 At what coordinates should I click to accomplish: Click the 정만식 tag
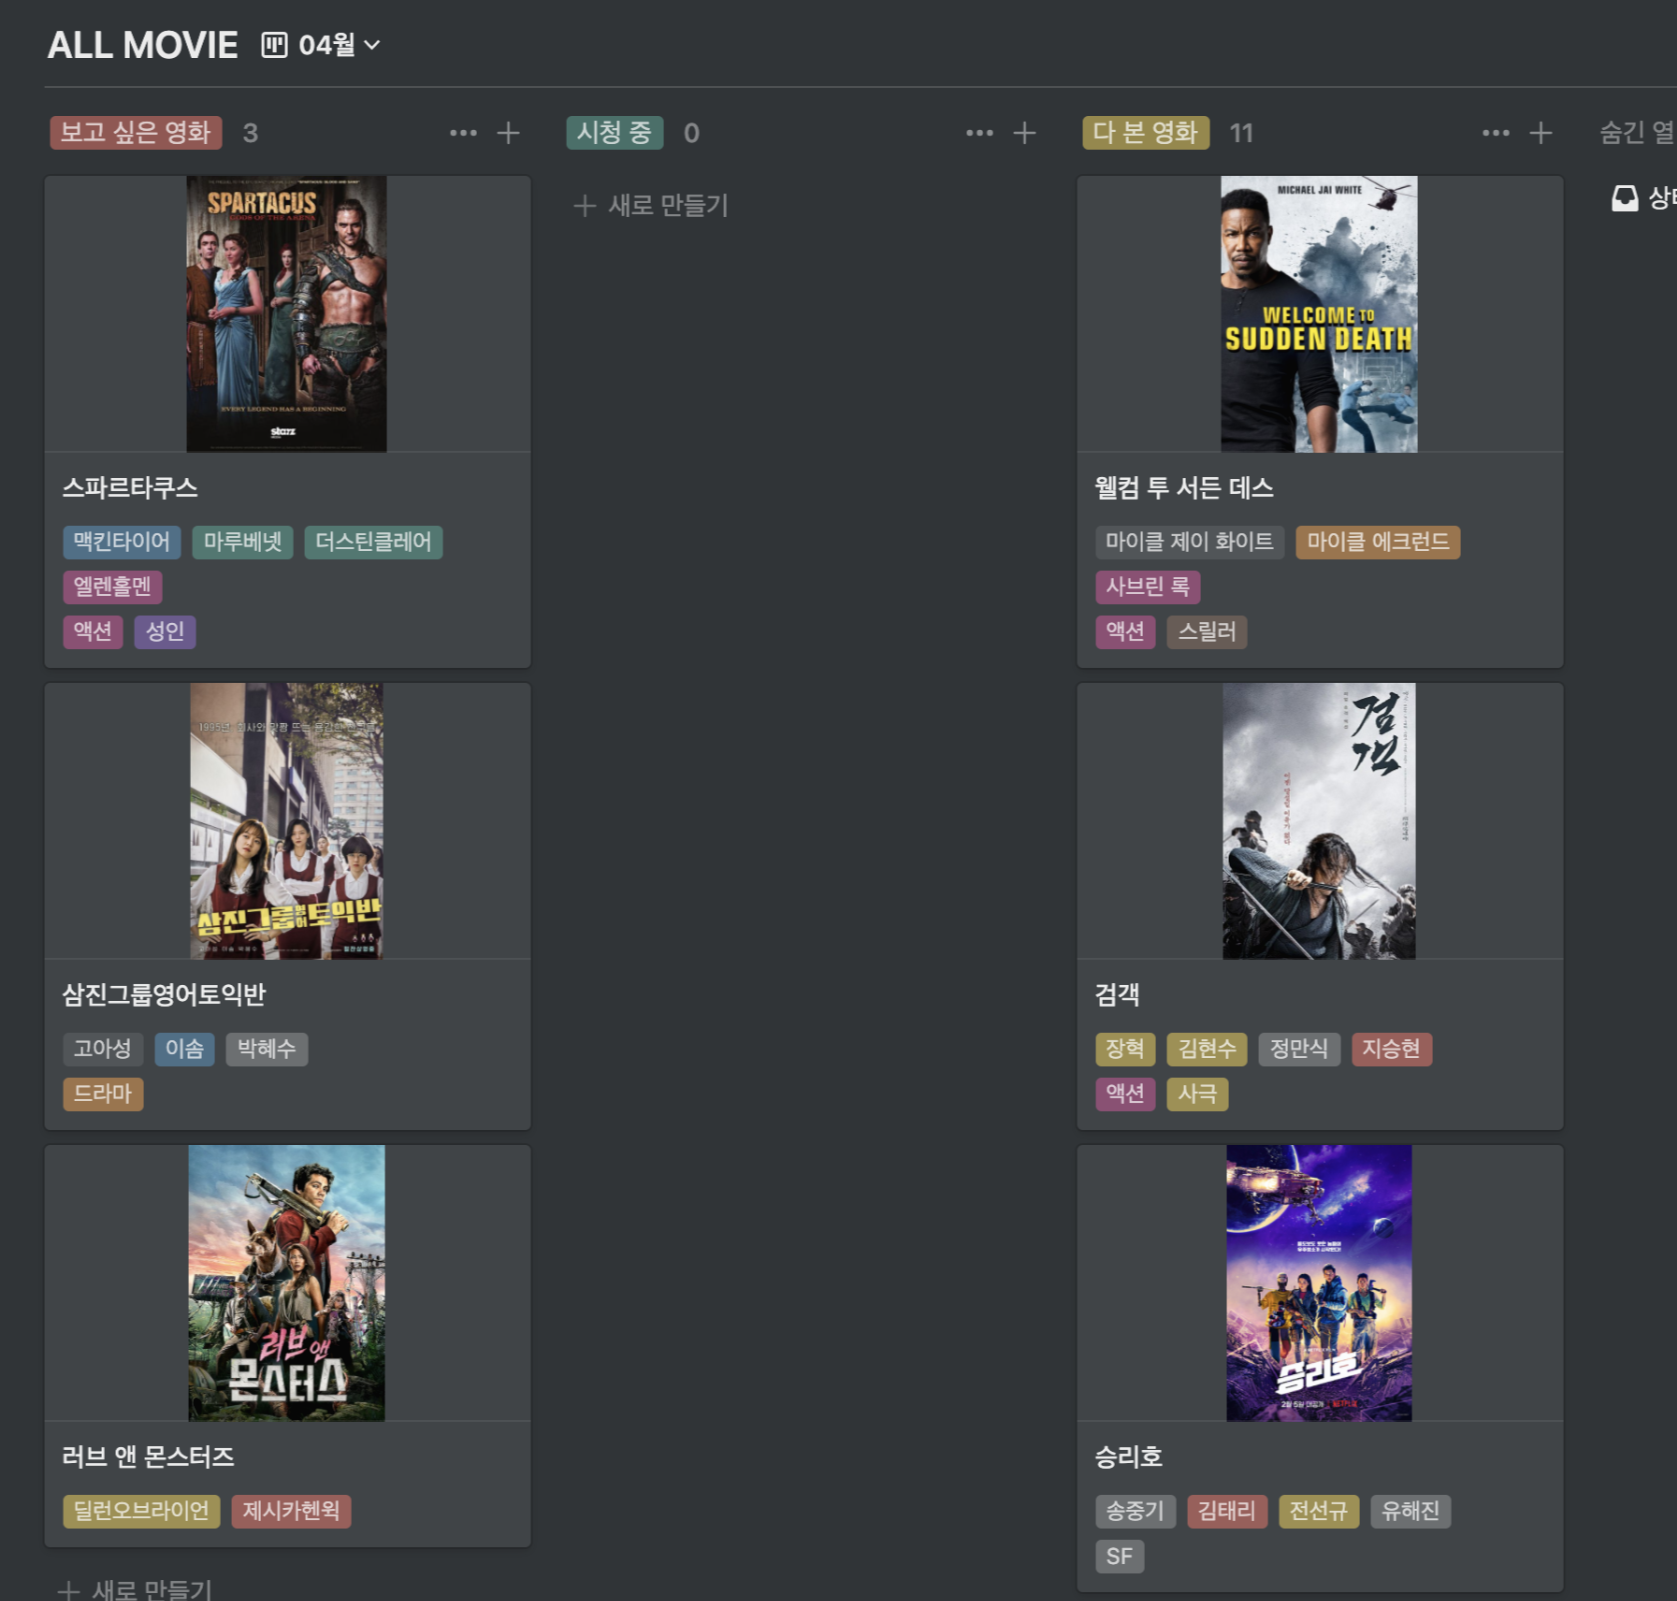tap(1299, 1049)
